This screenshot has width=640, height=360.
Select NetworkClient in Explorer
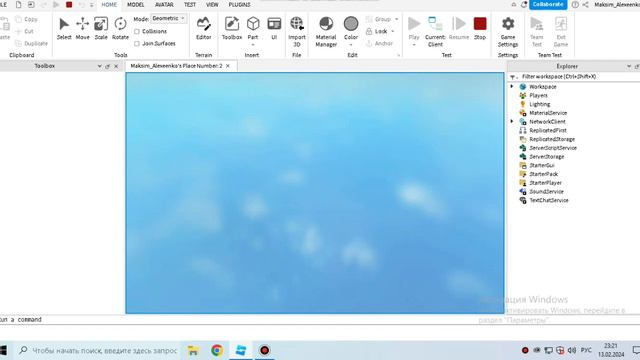coord(547,122)
